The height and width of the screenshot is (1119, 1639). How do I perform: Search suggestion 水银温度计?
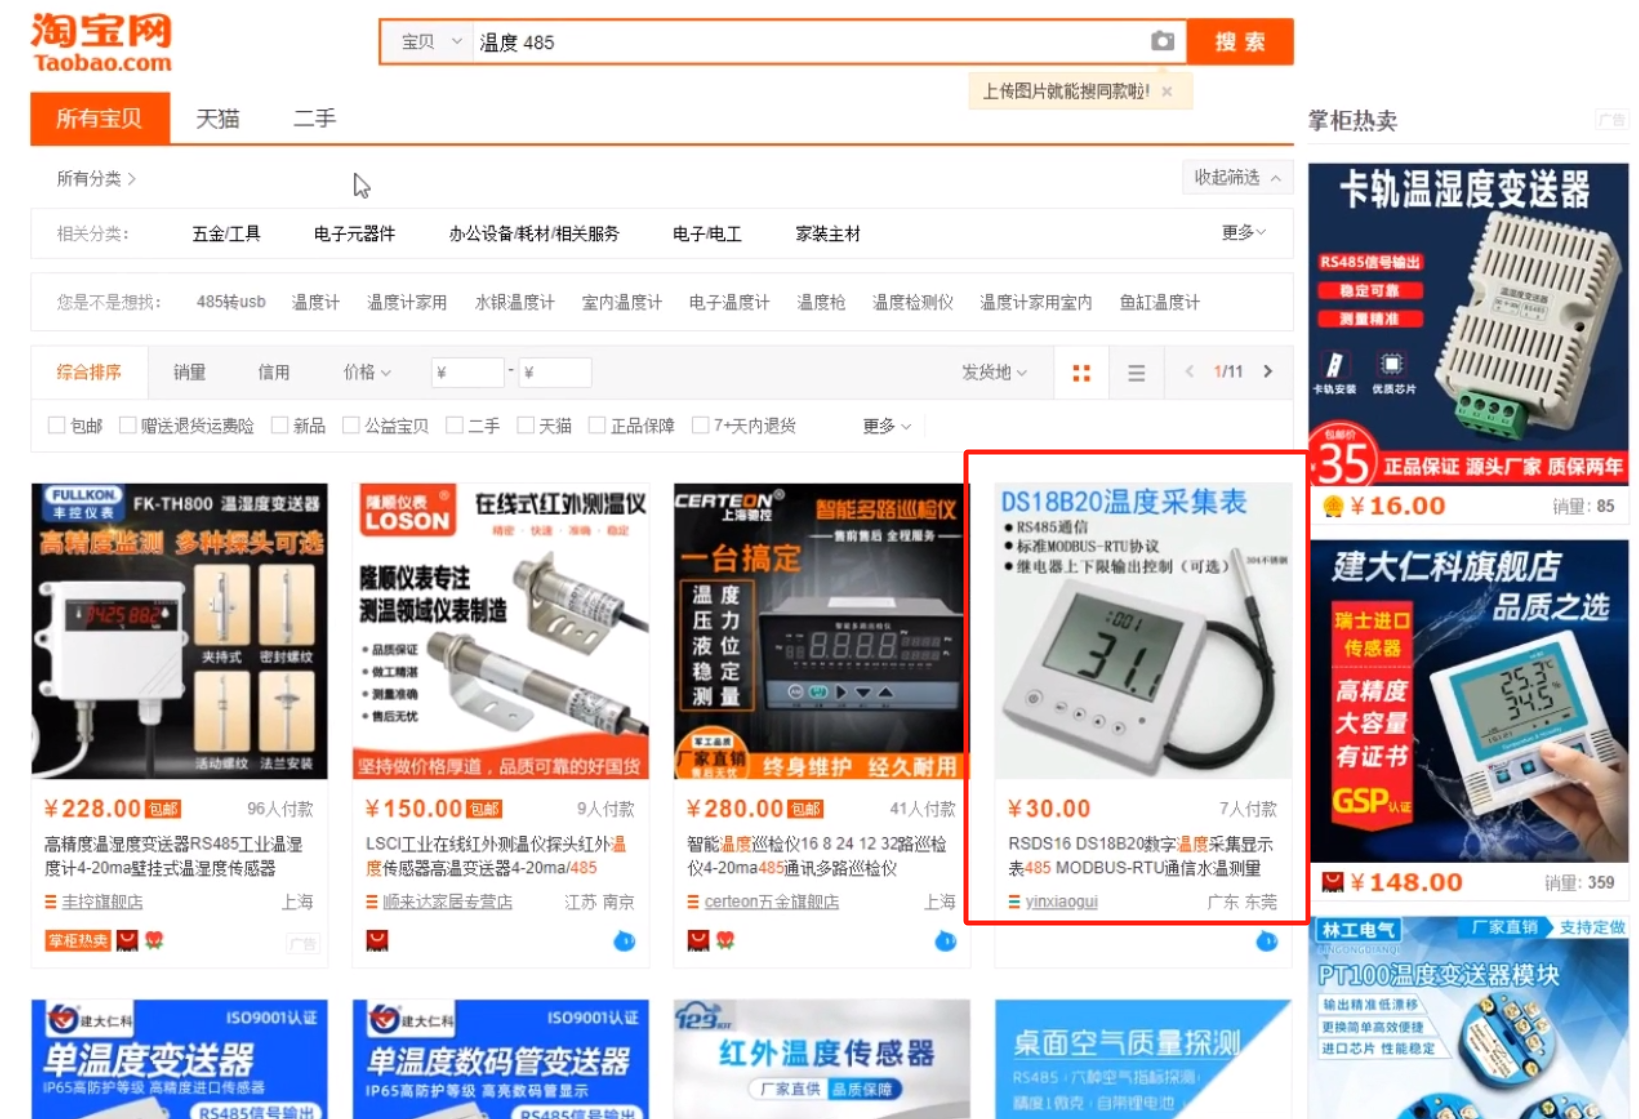click(514, 302)
